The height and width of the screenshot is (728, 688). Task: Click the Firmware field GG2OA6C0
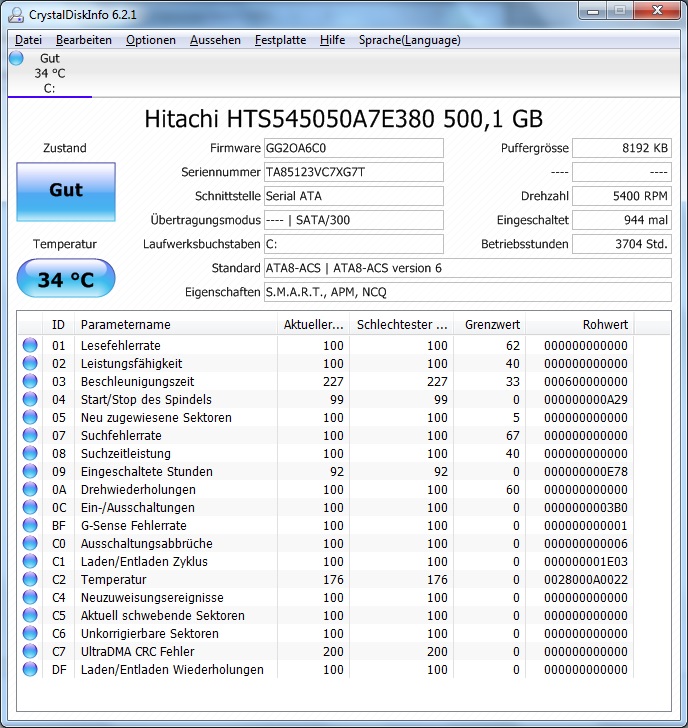[354, 148]
